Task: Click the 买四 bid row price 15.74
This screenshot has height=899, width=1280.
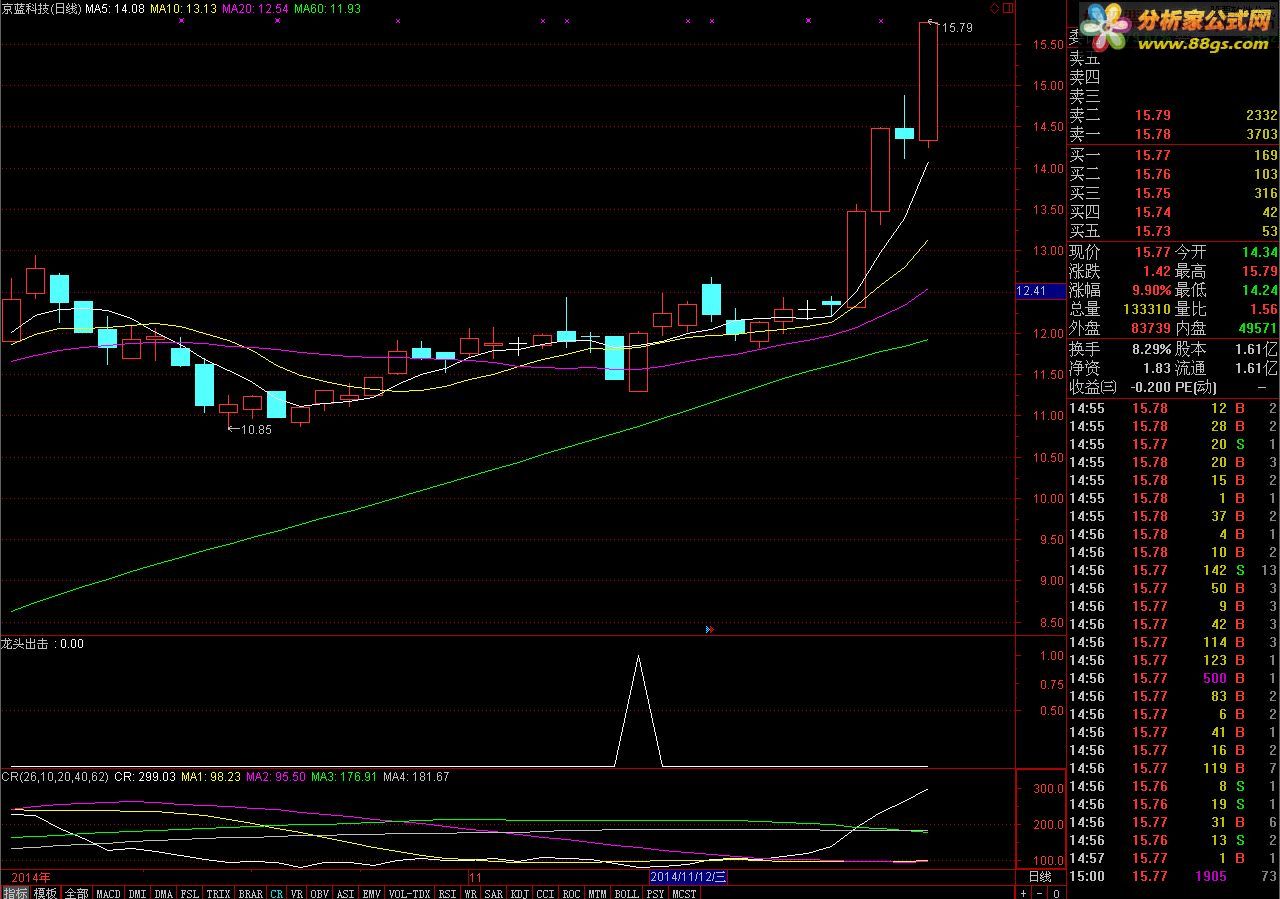Action: pos(1151,212)
